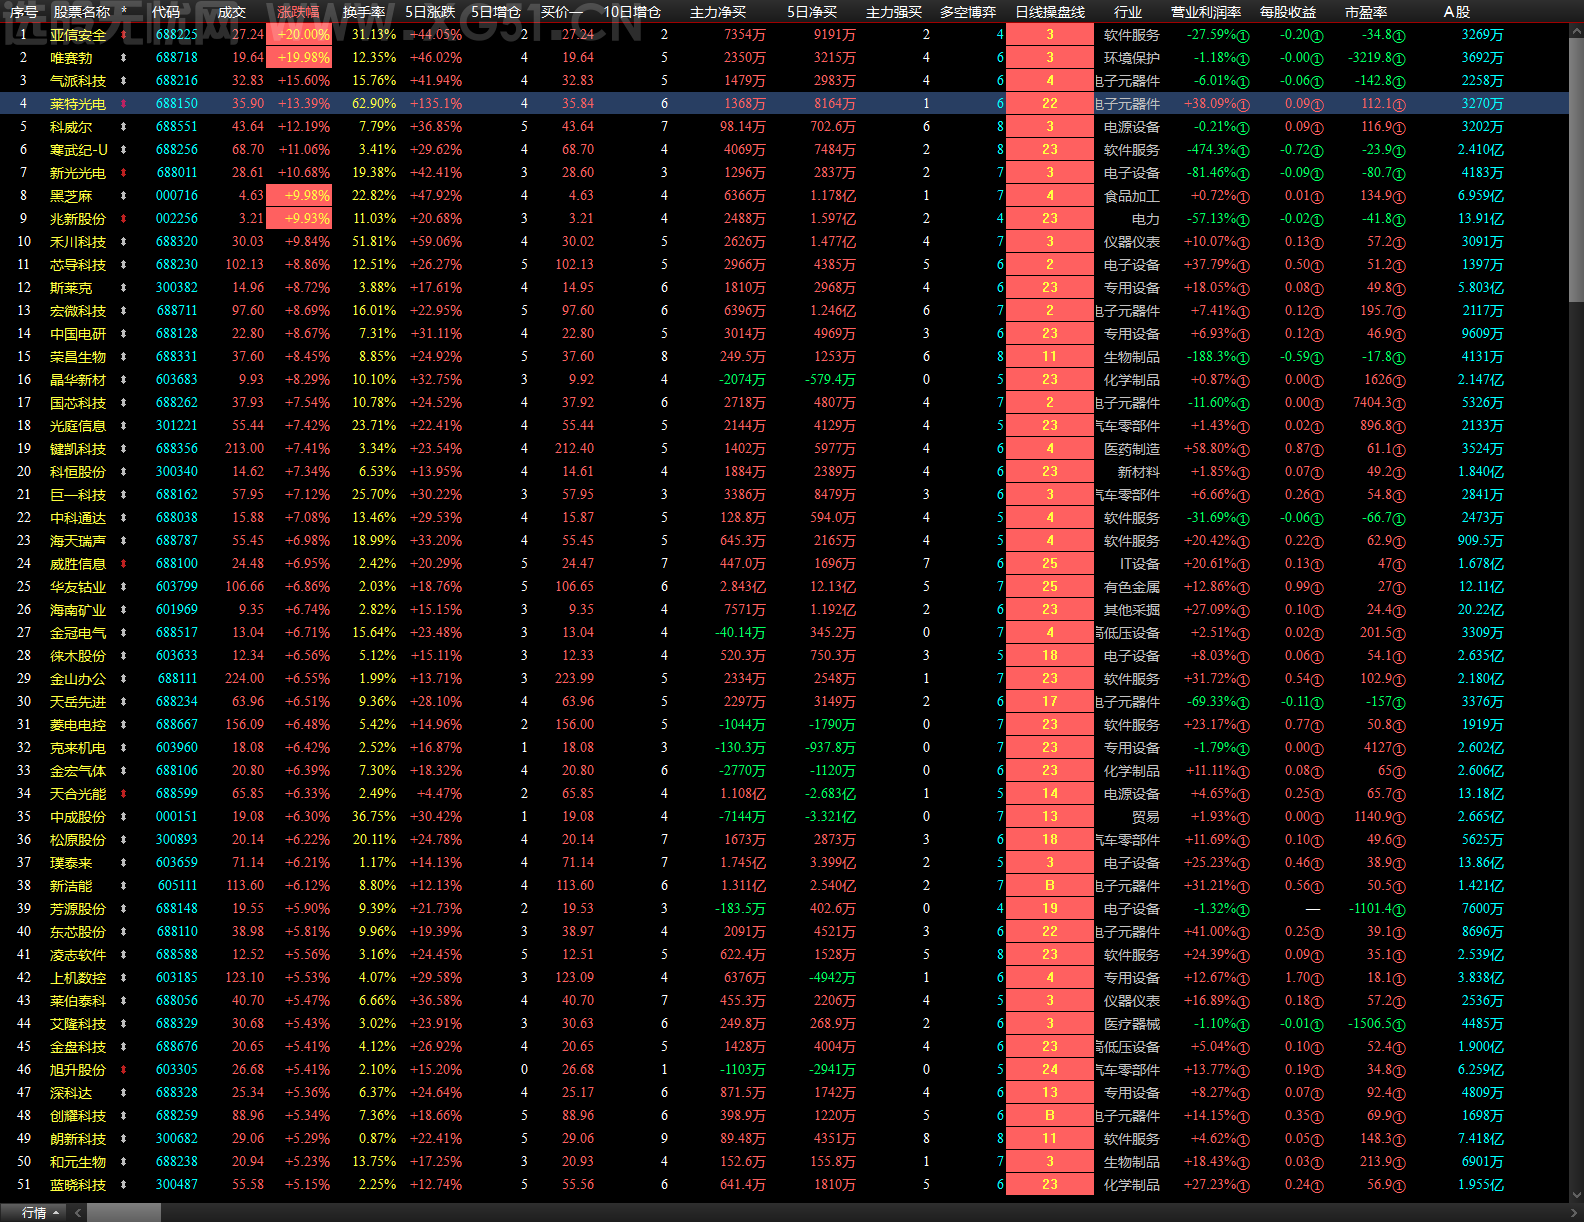Image resolution: width=1584 pixels, height=1222 pixels.
Task: Click the 多空博弈 column header
Action: (968, 12)
